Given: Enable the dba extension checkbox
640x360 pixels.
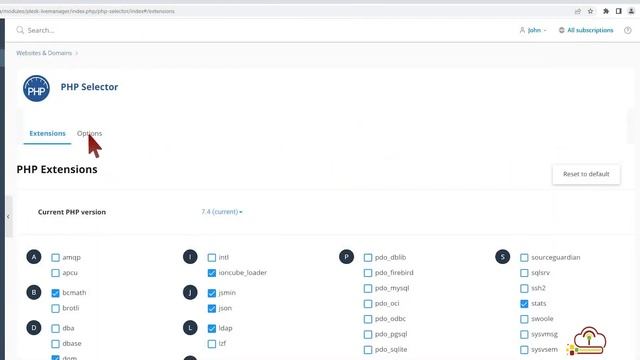Looking at the screenshot, I should point(56,328).
